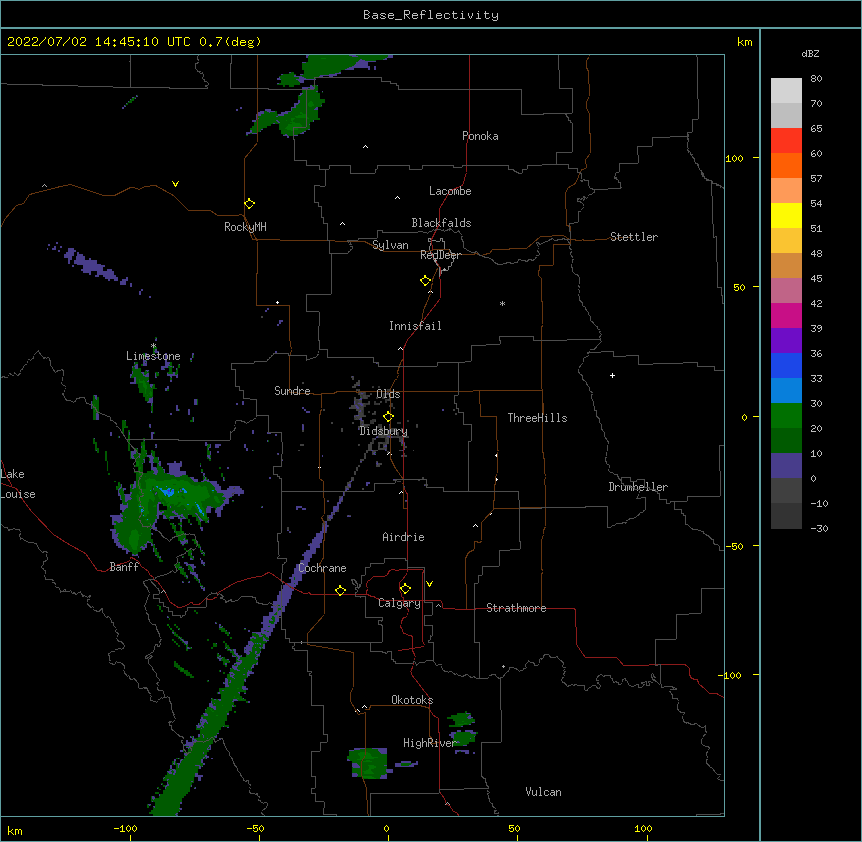
Task: Click the Innisfail town label
Action: coord(415,326)
